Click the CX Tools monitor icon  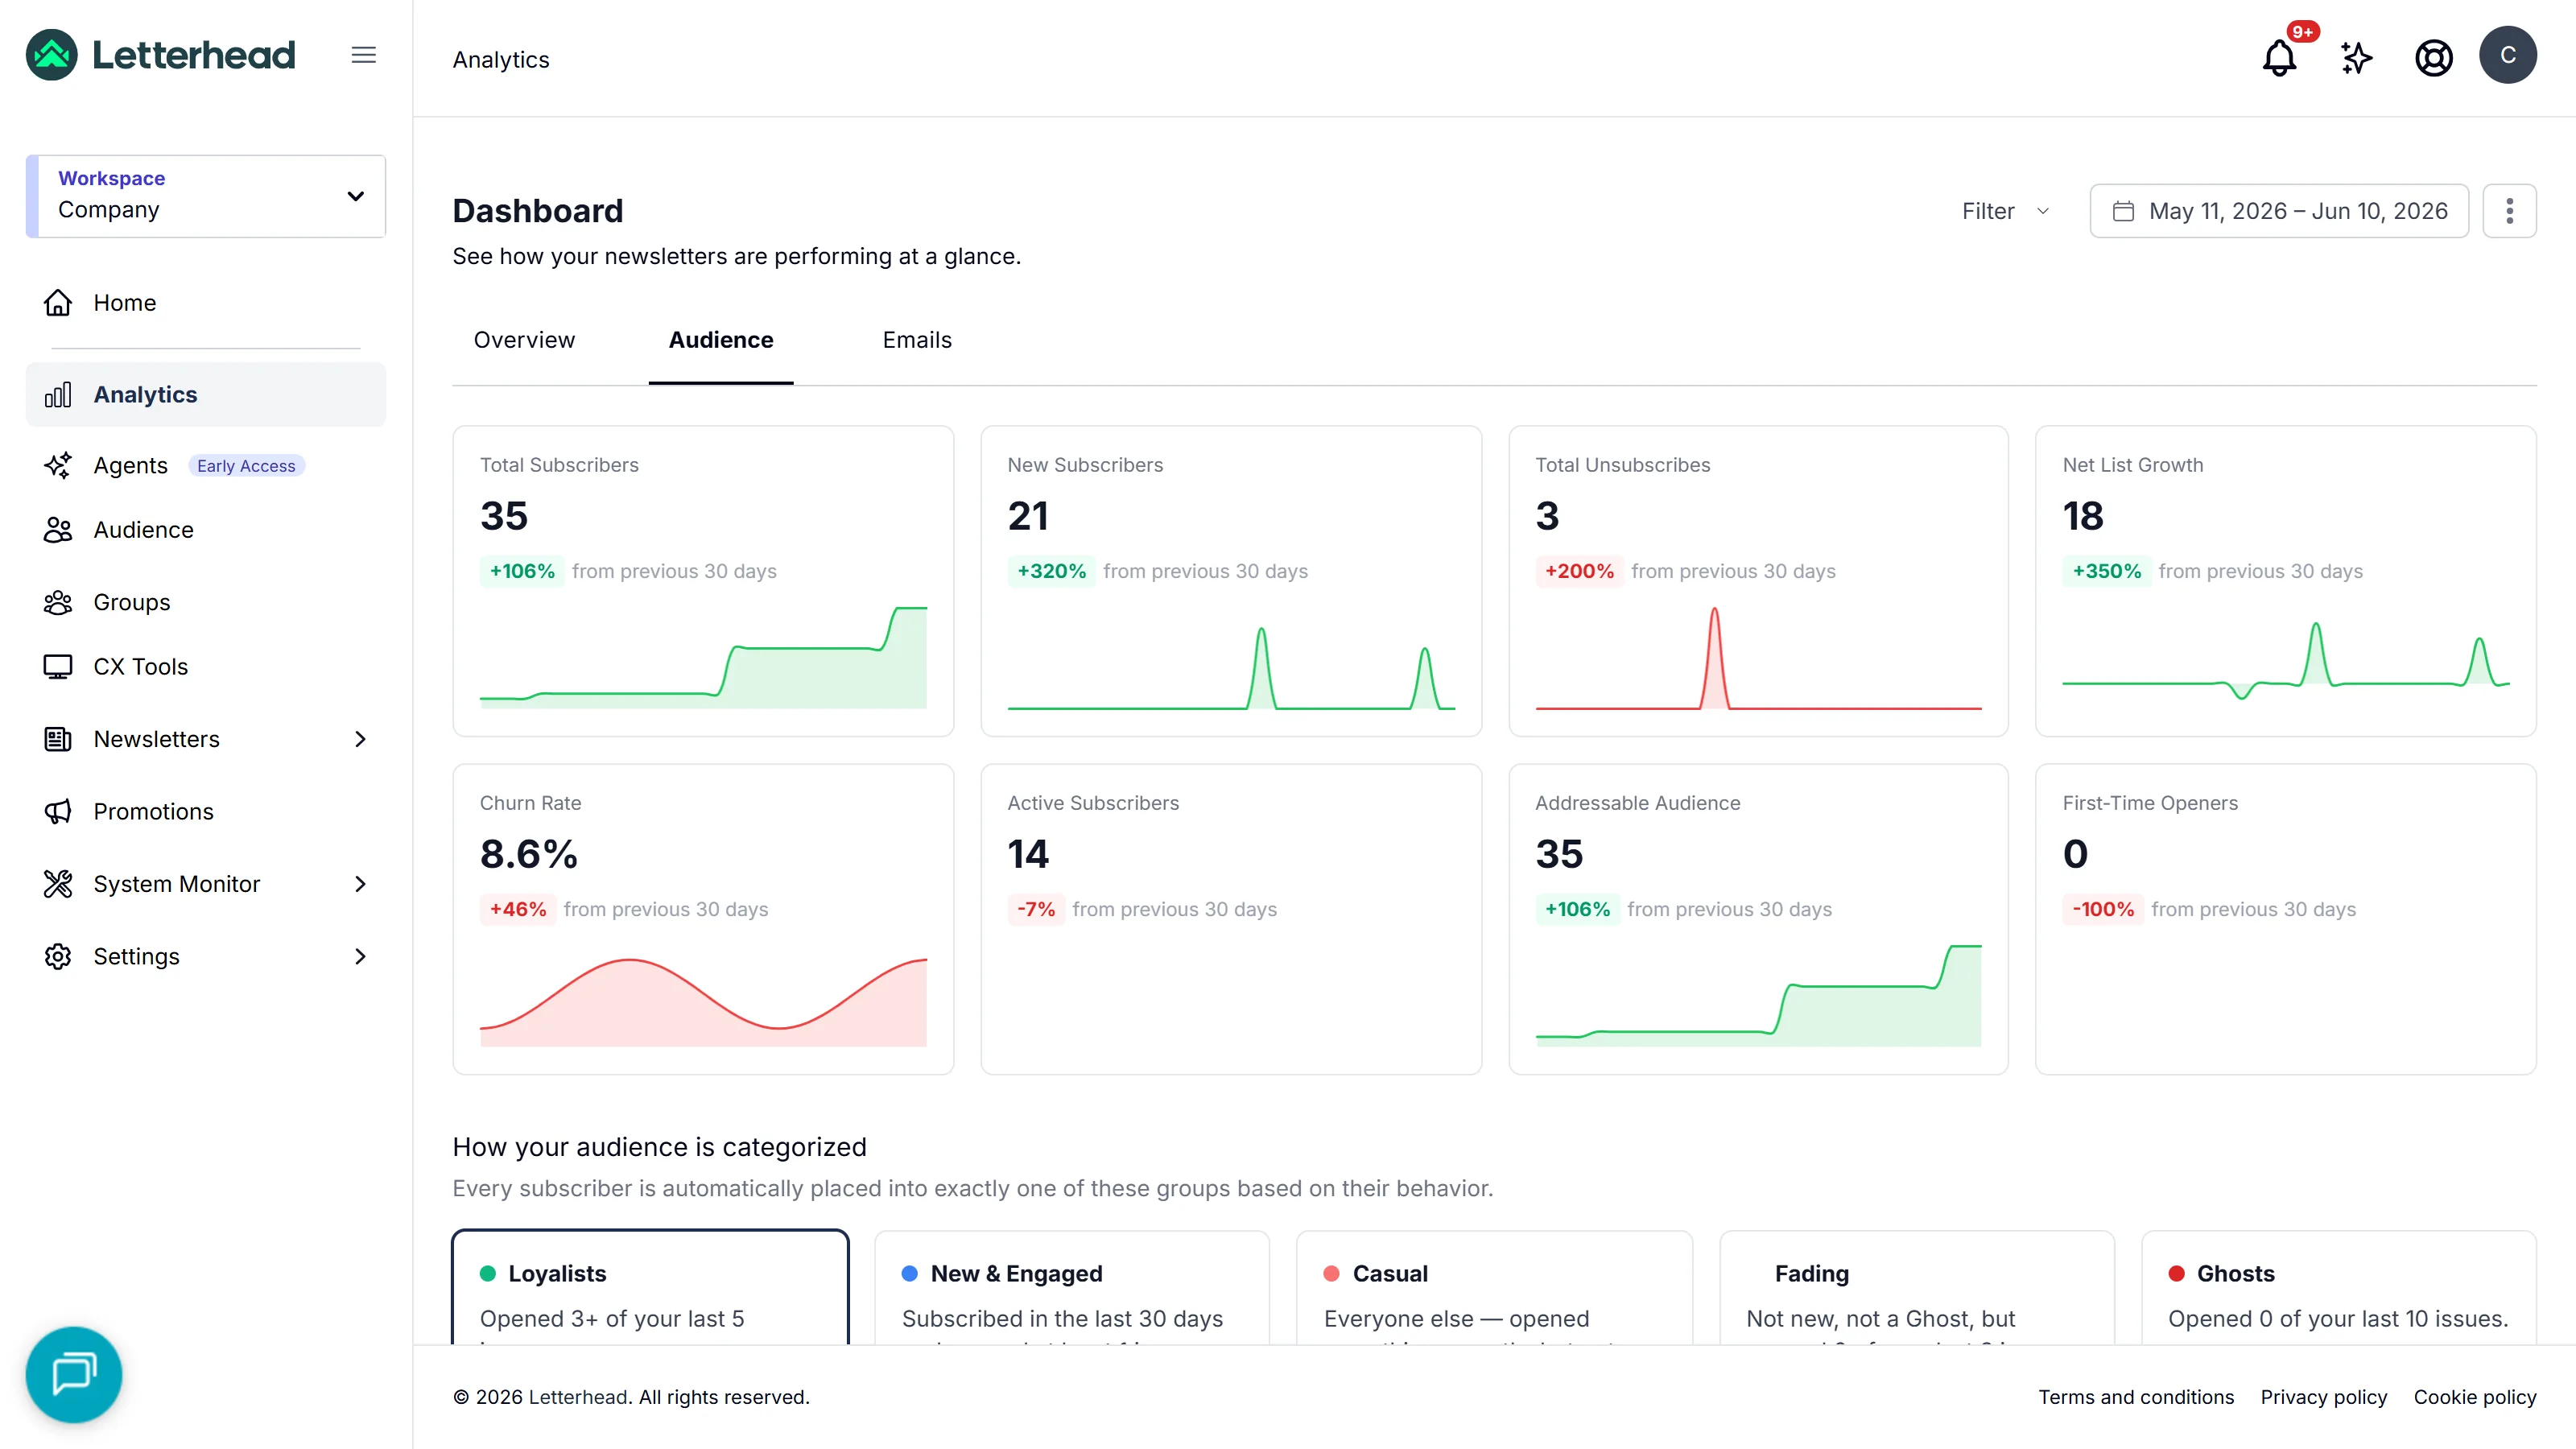[58, 666]
